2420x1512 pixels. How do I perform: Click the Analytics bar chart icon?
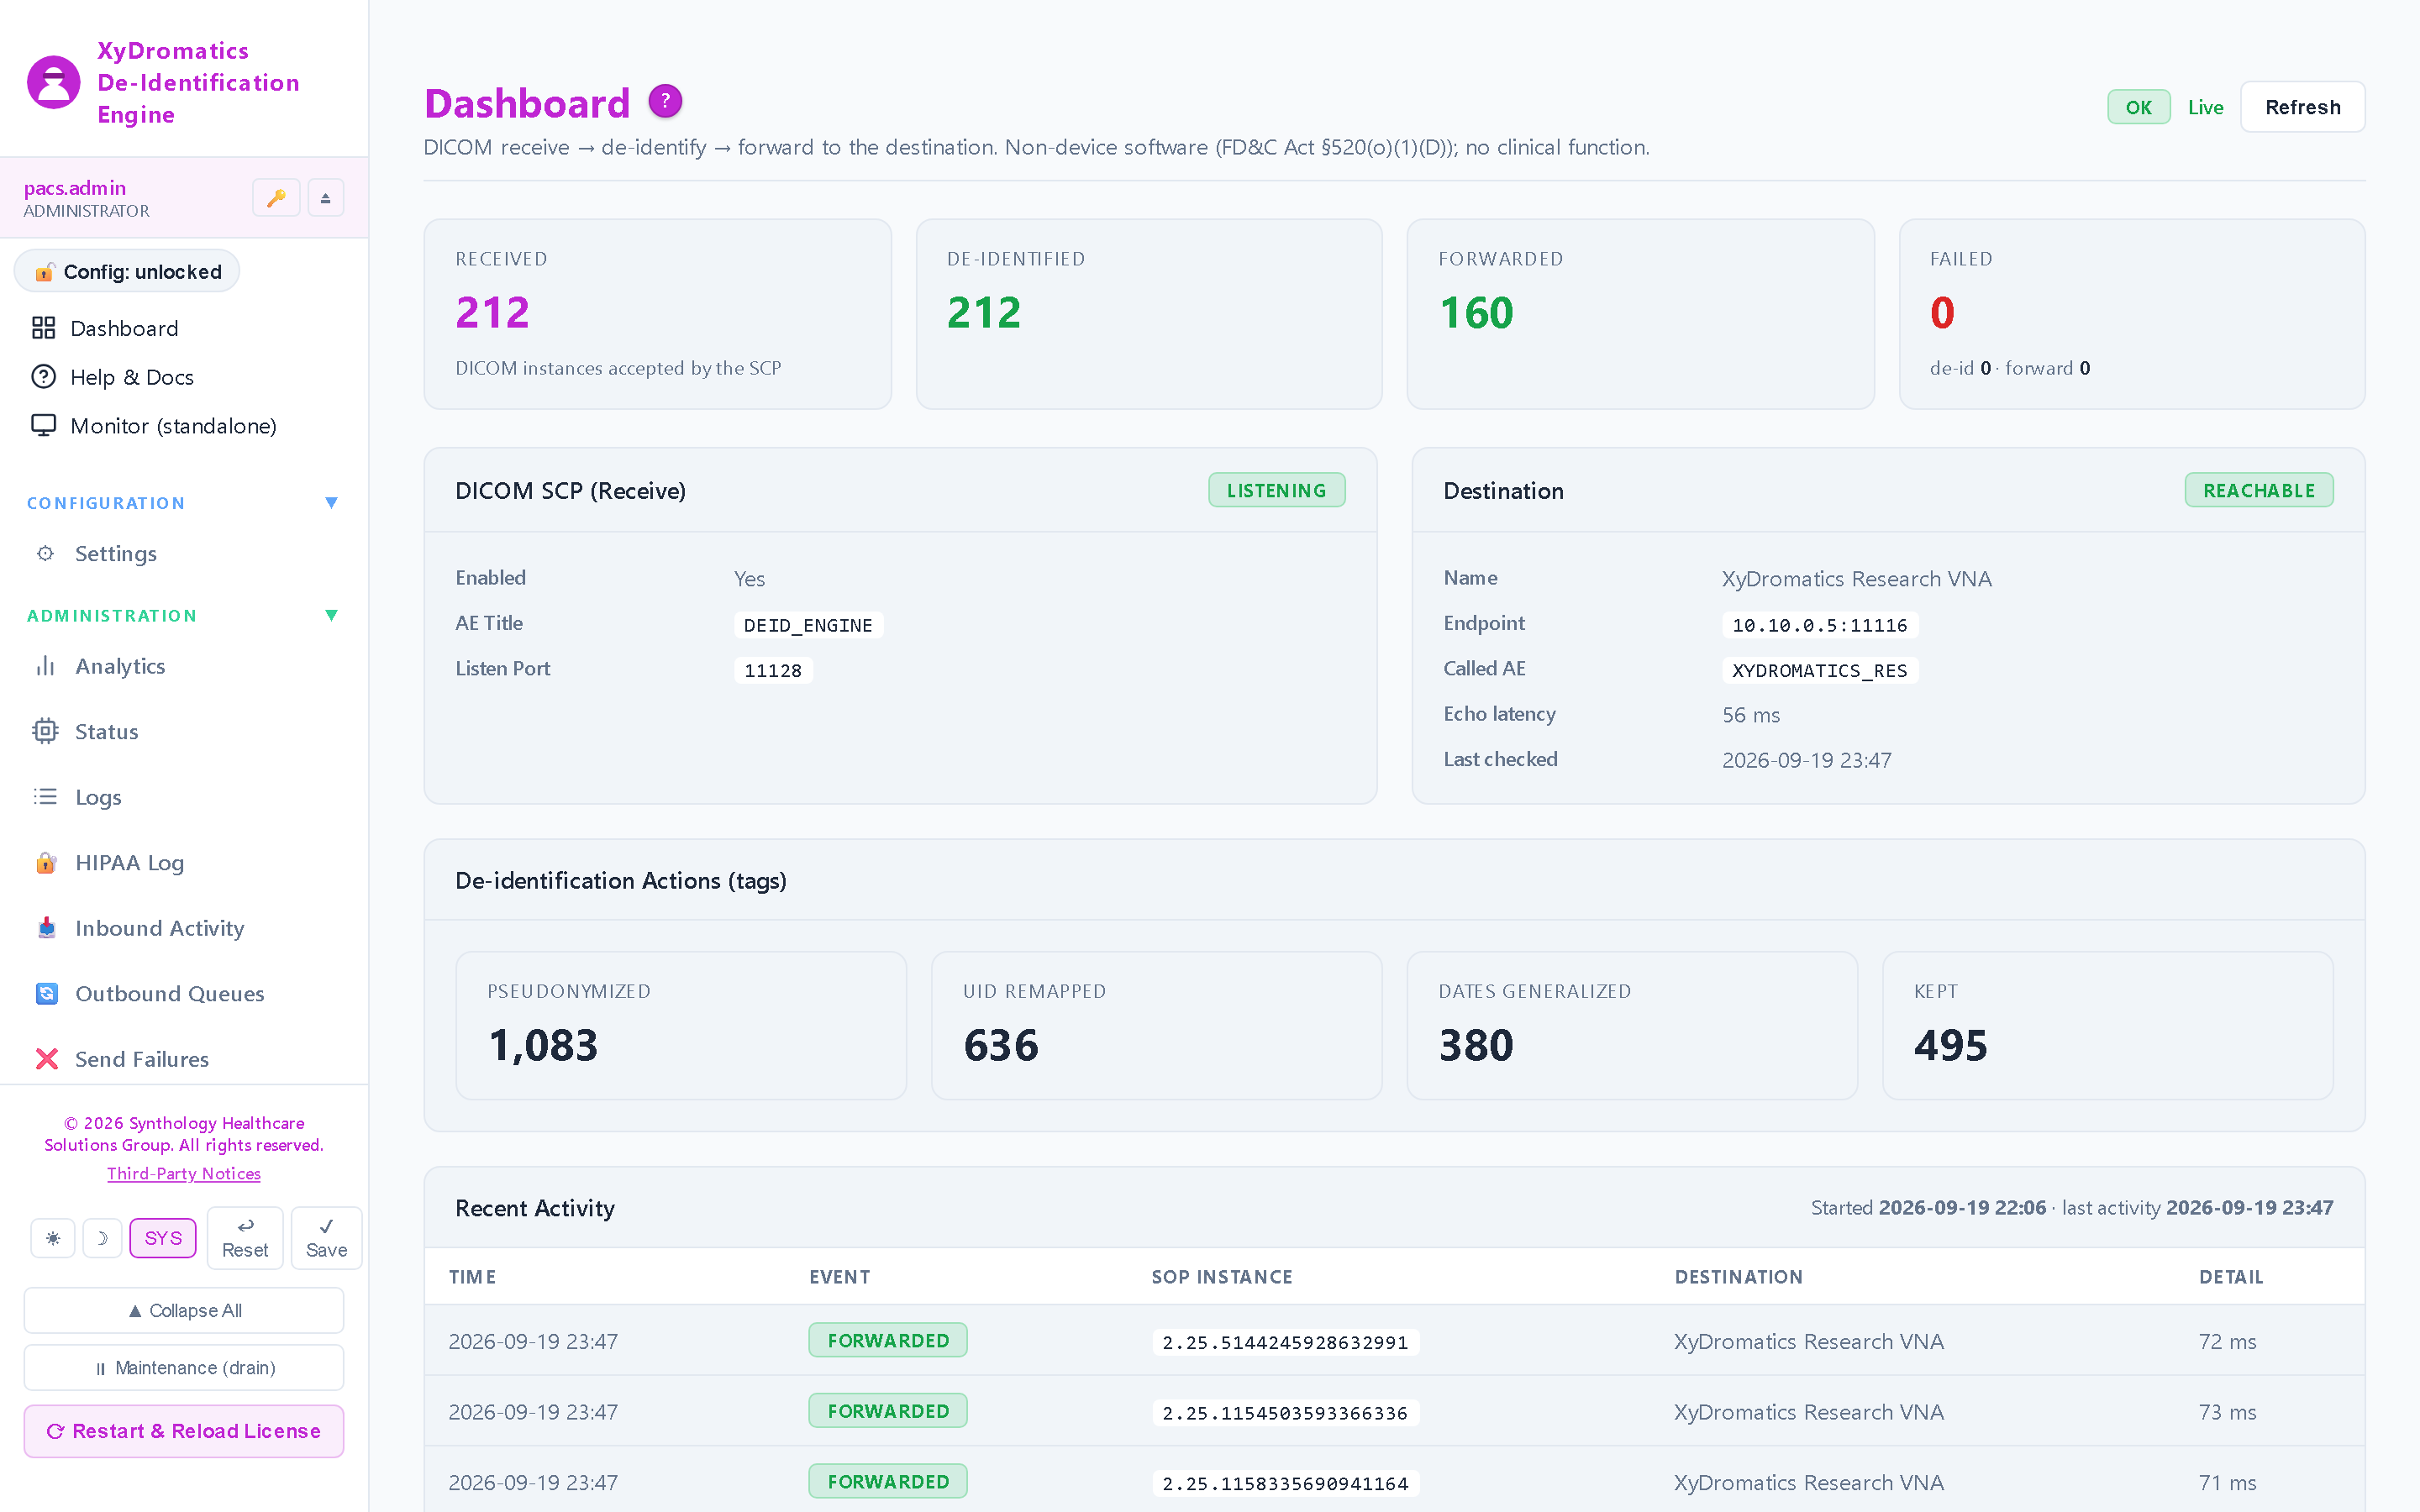(46, 666)
